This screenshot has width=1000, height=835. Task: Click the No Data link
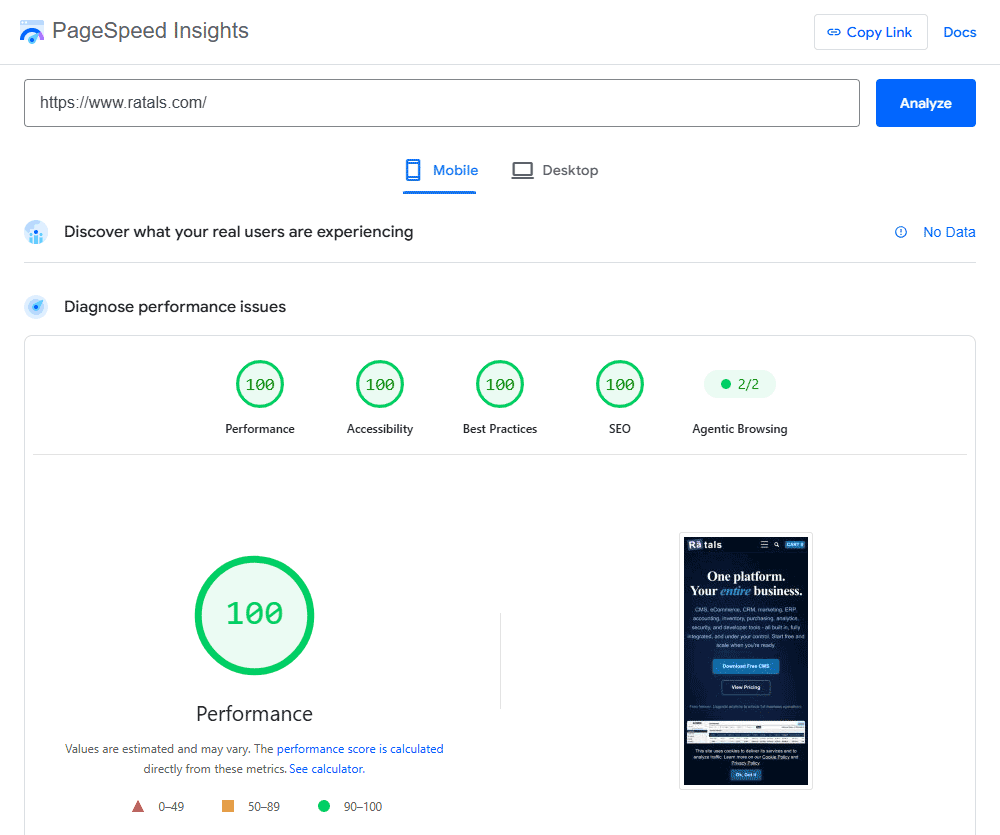point(949,232)
